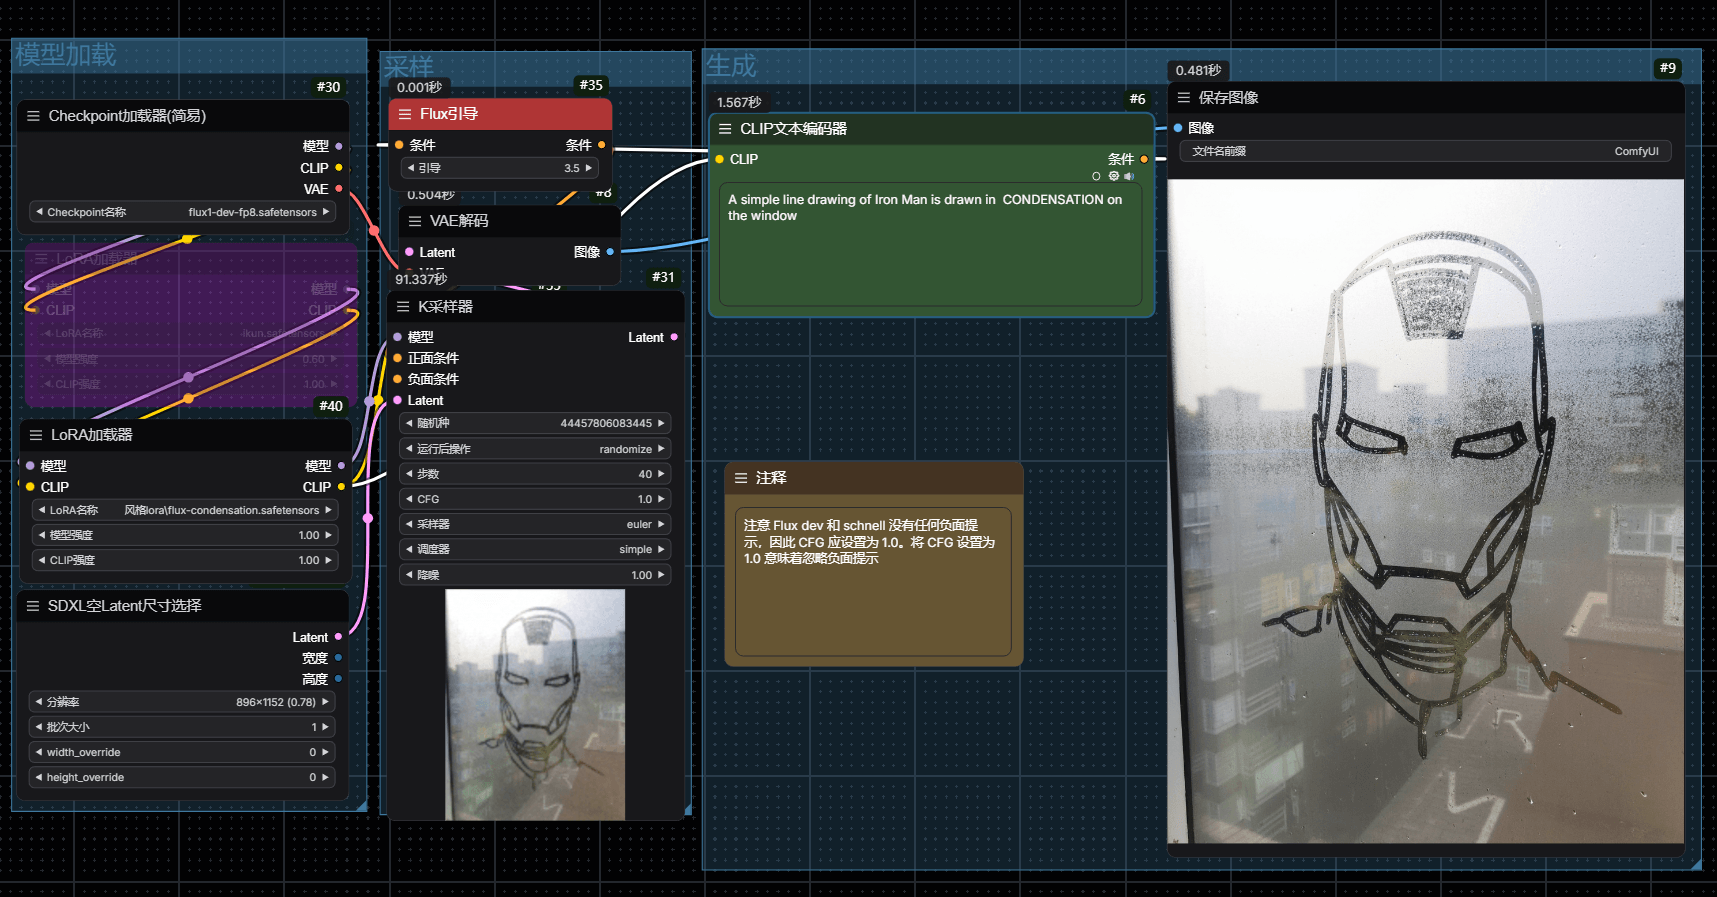Open the SDXL空Latent尺寸选择 node menu icon
Image resolution: width=1717 pixels, height=897 pixels.
pos(33,606)
